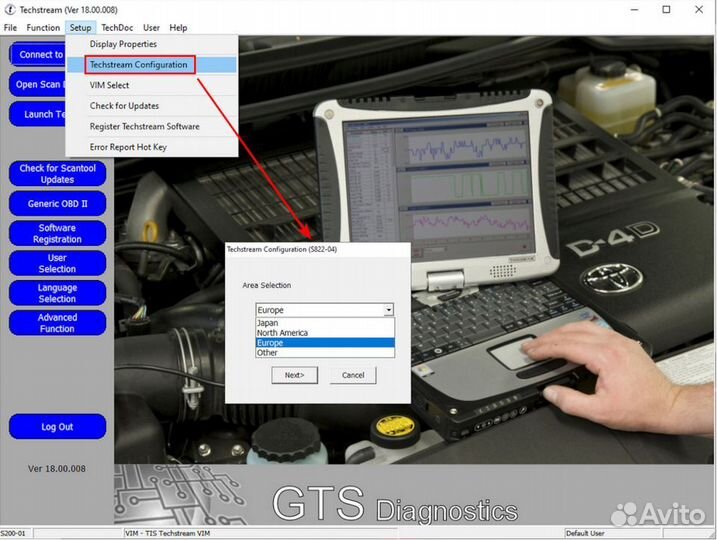Screen dimensions: 717x540
Task: Cancel the Techstream Configuration dialog
Action: [x=353, y=375]
